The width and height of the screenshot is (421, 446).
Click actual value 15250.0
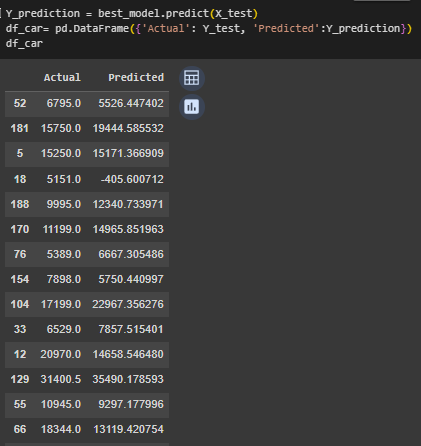(61, 153)
